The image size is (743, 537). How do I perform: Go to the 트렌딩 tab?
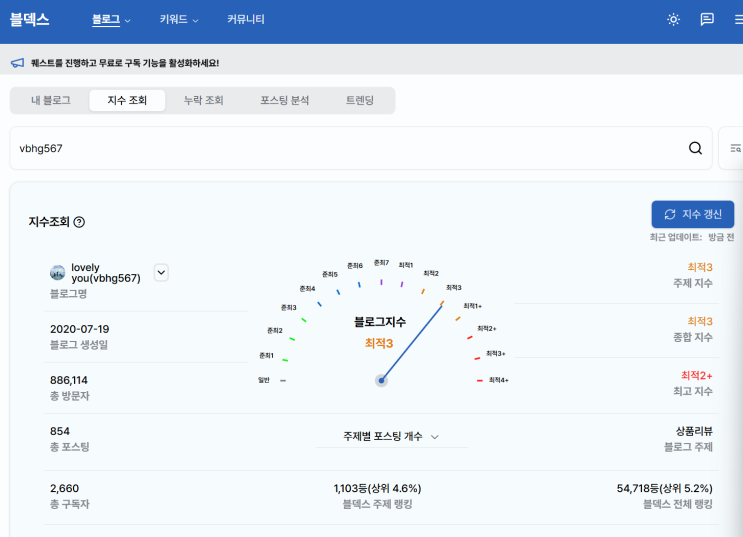tap(360, 100)
